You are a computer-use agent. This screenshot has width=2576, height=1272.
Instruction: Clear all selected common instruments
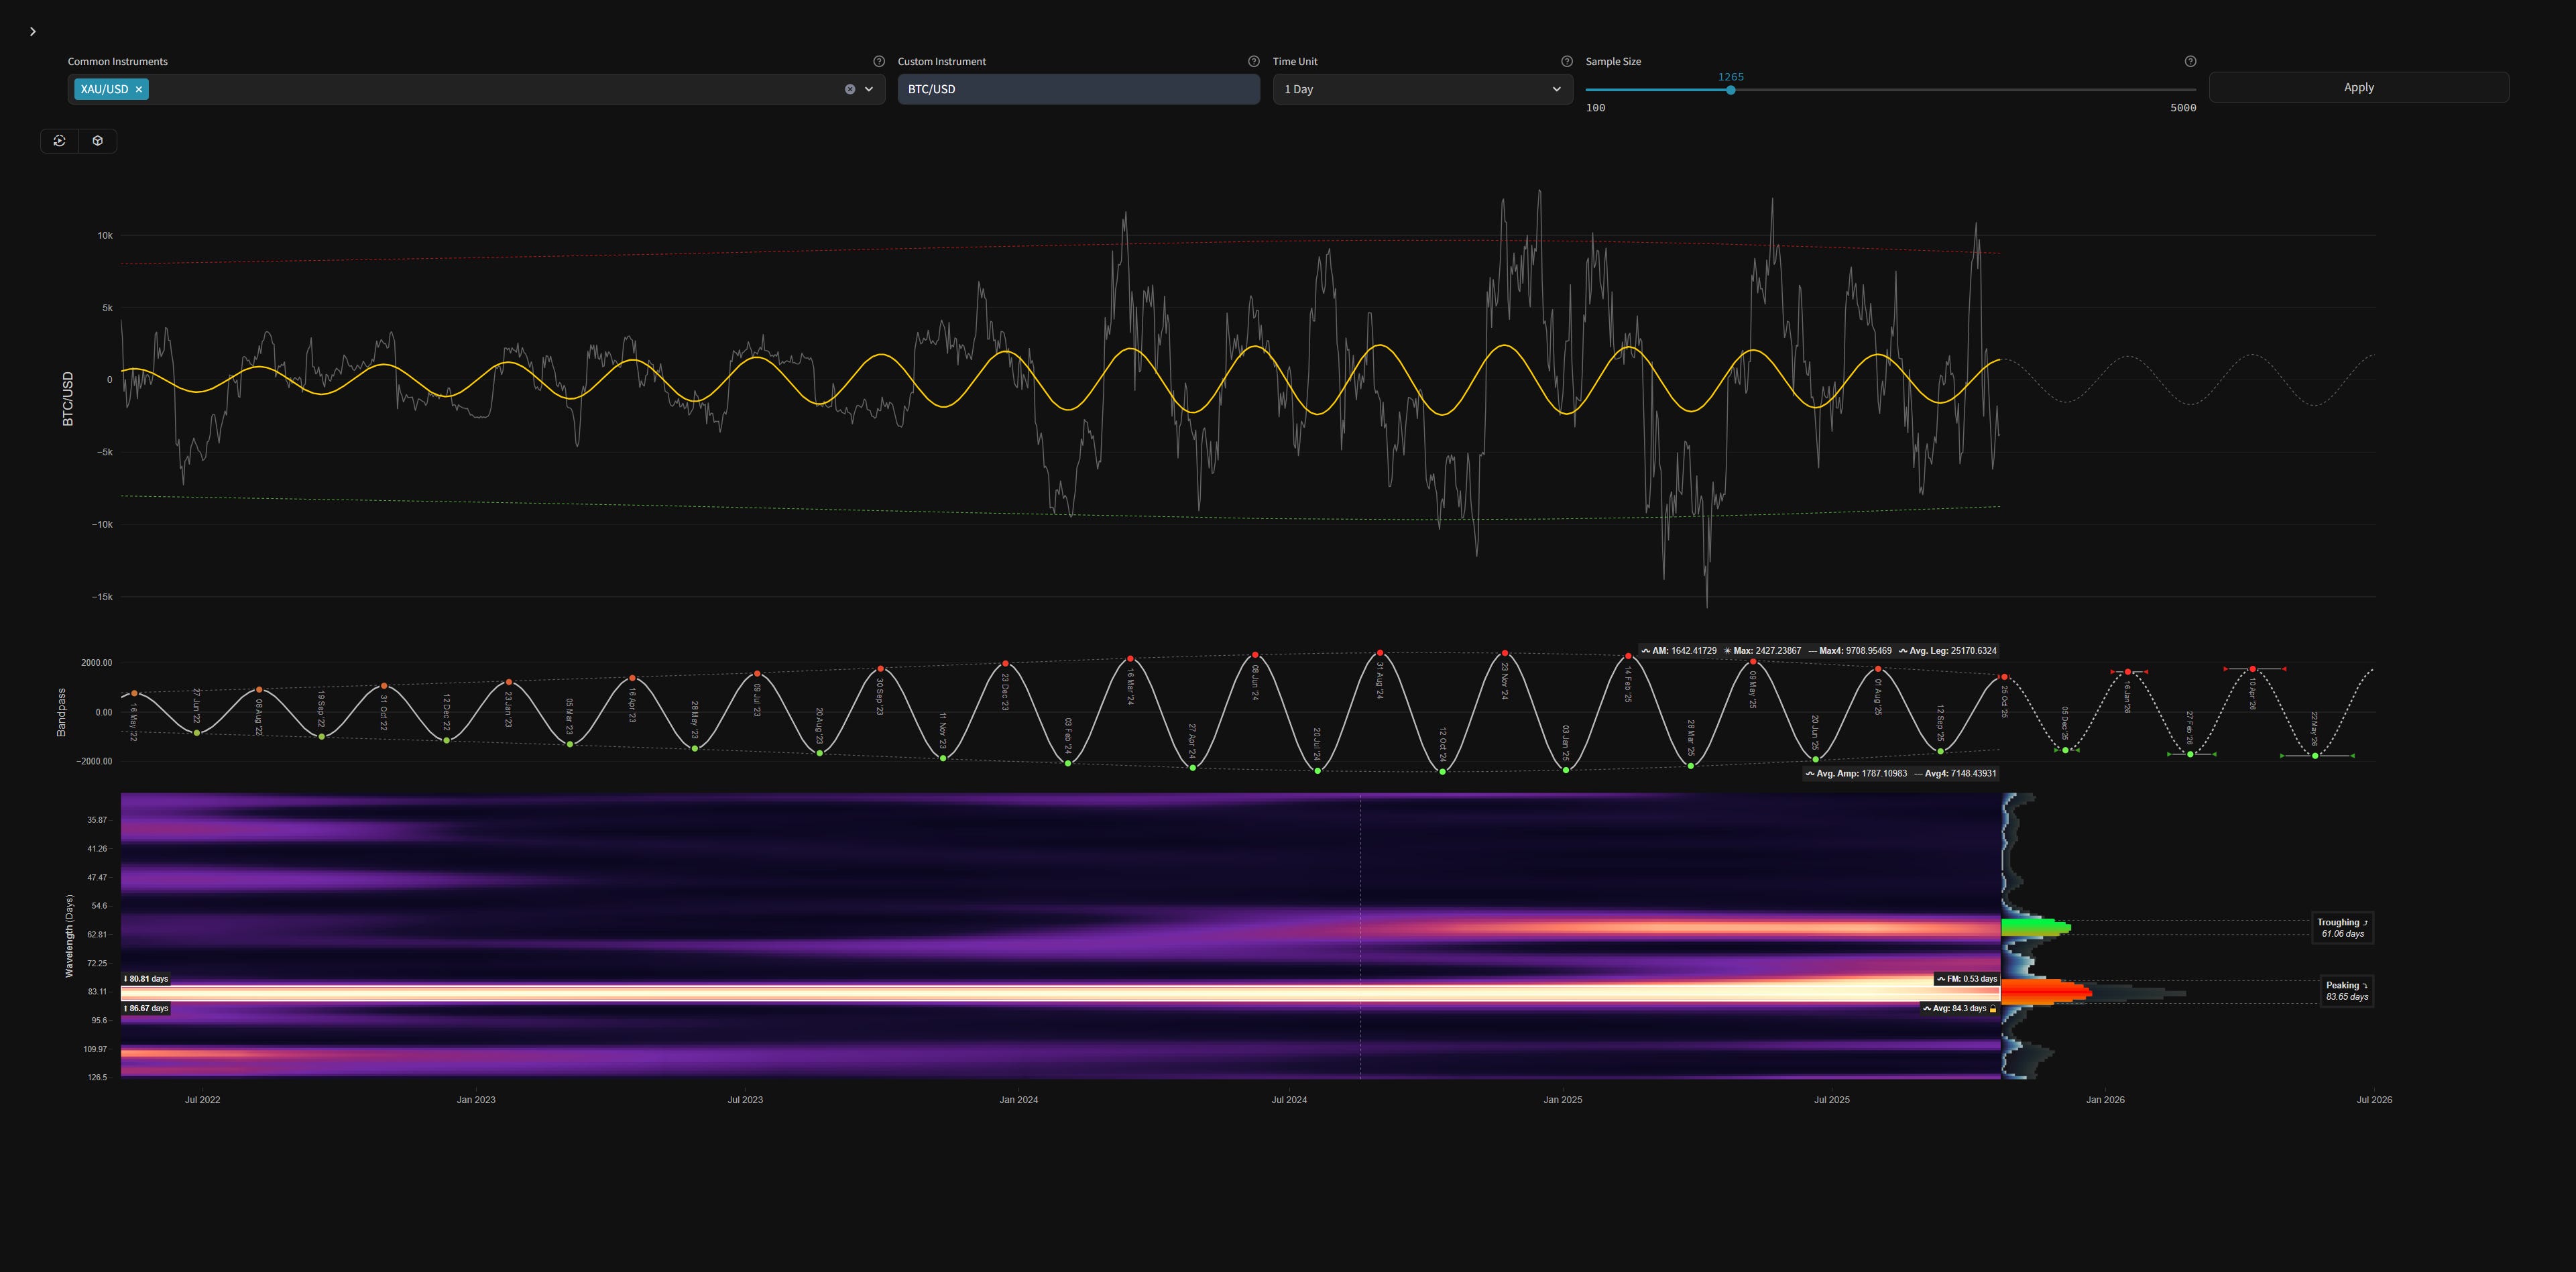(x=850, y=89)
